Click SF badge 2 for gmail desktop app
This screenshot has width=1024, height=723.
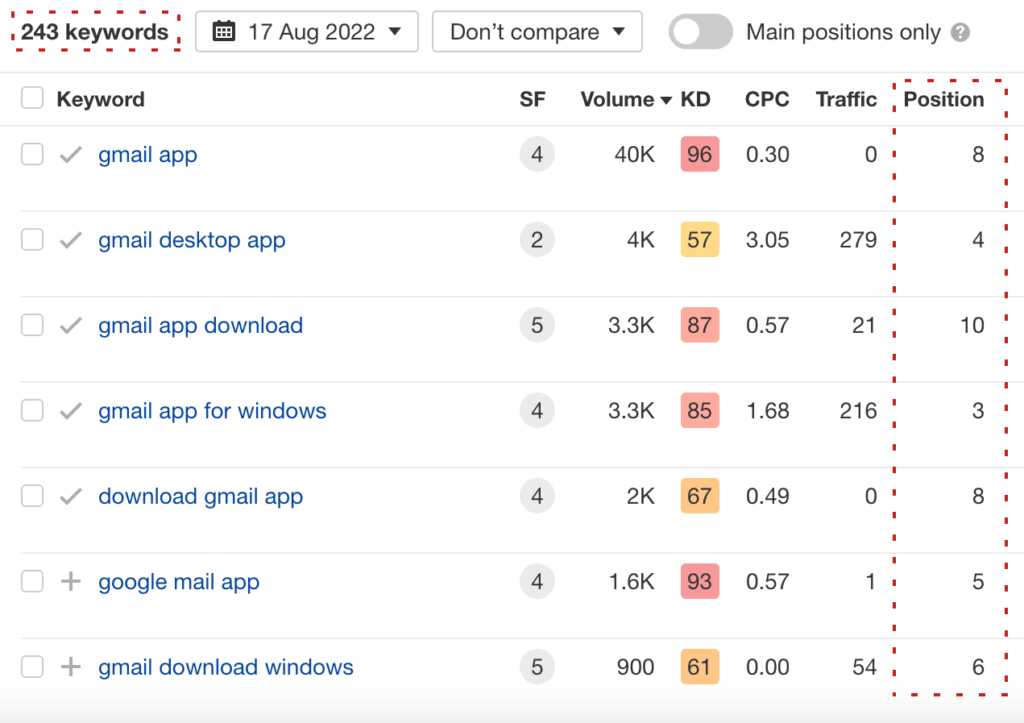tap(537, 240)
